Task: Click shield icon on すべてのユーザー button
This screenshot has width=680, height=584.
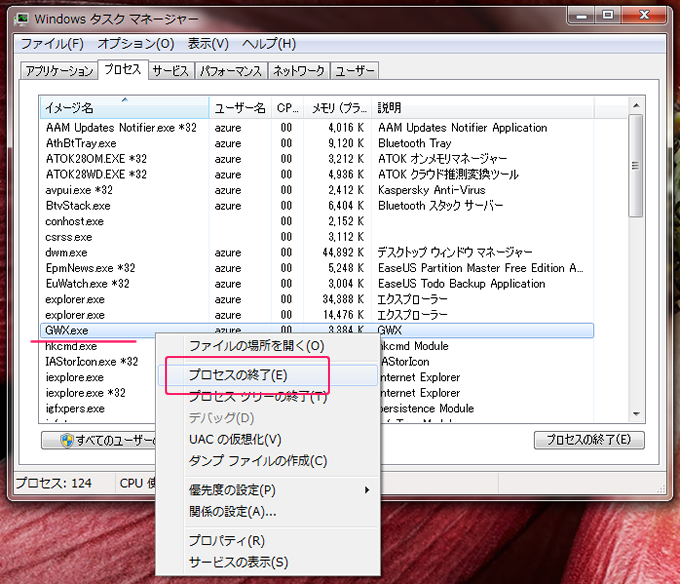Action: pyautogui.click(x=67, y=440)
